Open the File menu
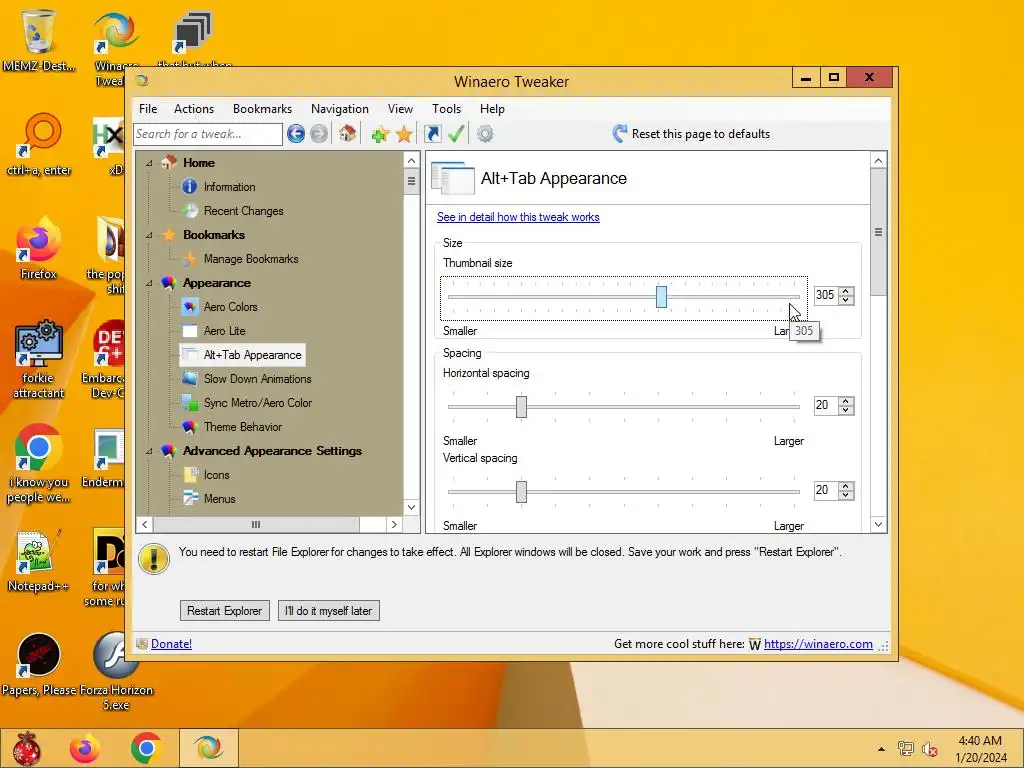The height and width of the screenshot is (768, 1024). pyautogui.click(x=148, y=109)
